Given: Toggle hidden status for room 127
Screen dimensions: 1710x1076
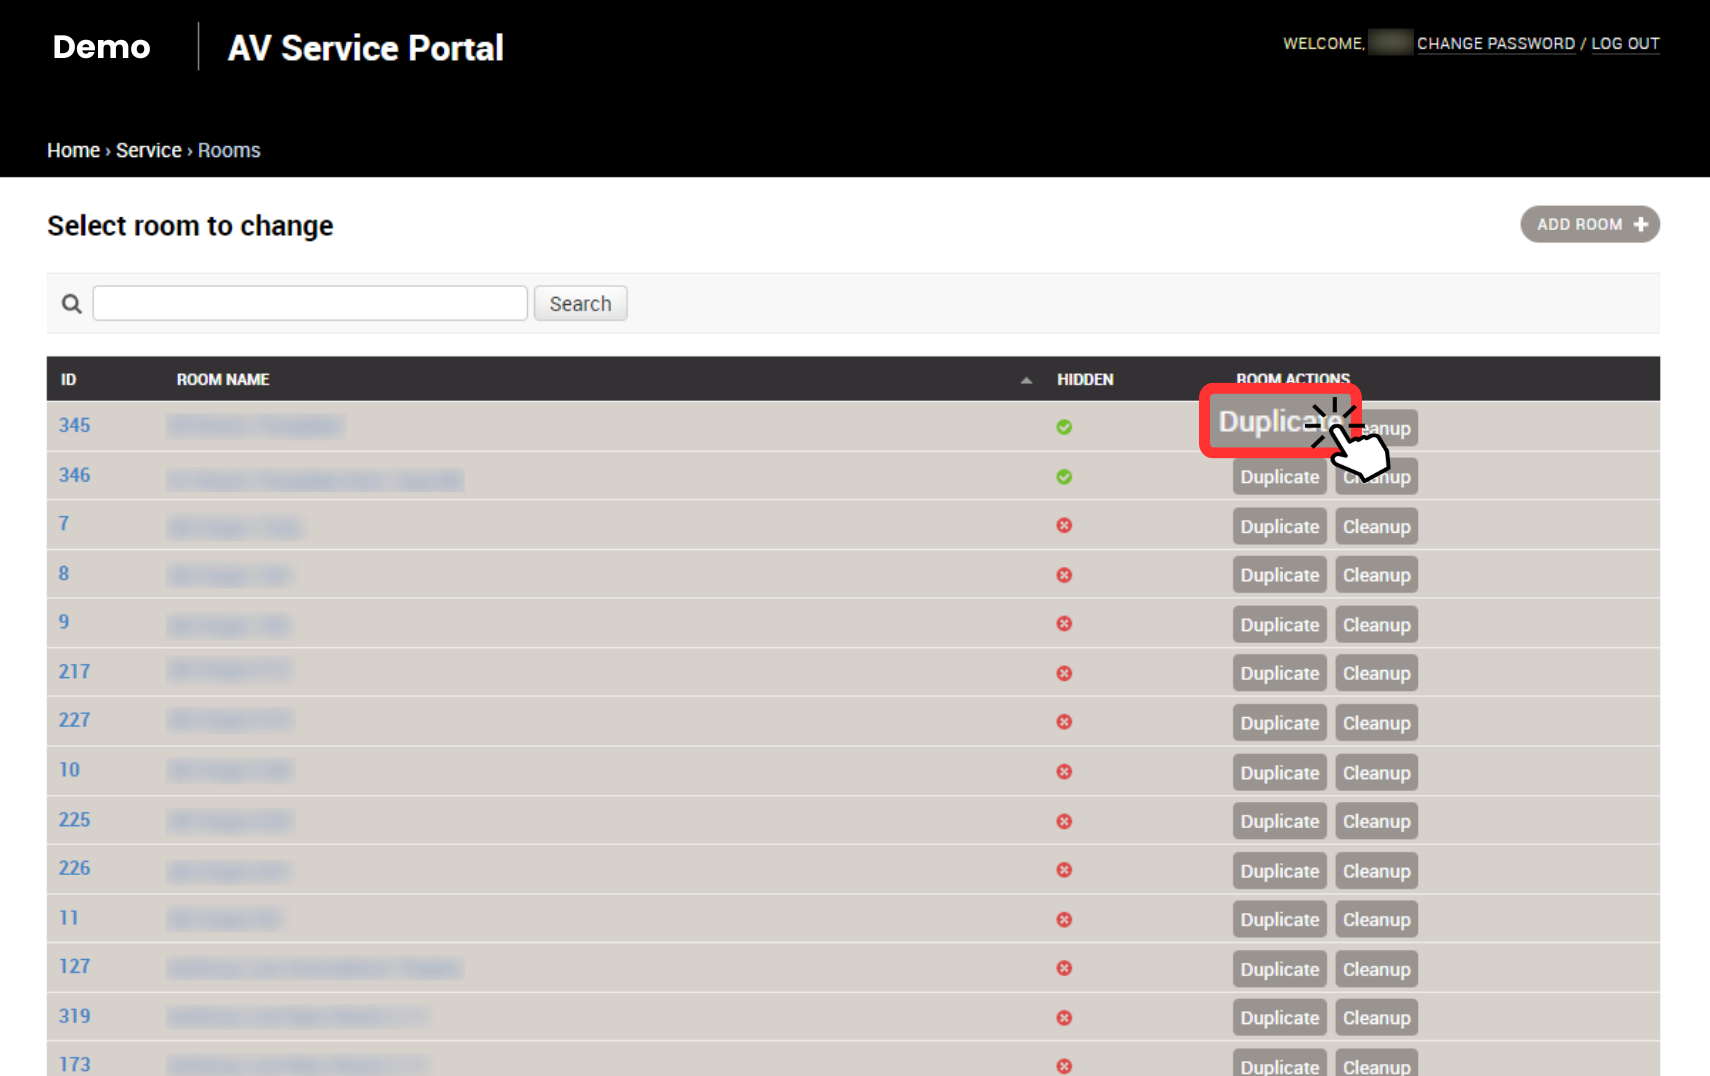Looking at the screenshot, I should tap(1064, 969).
